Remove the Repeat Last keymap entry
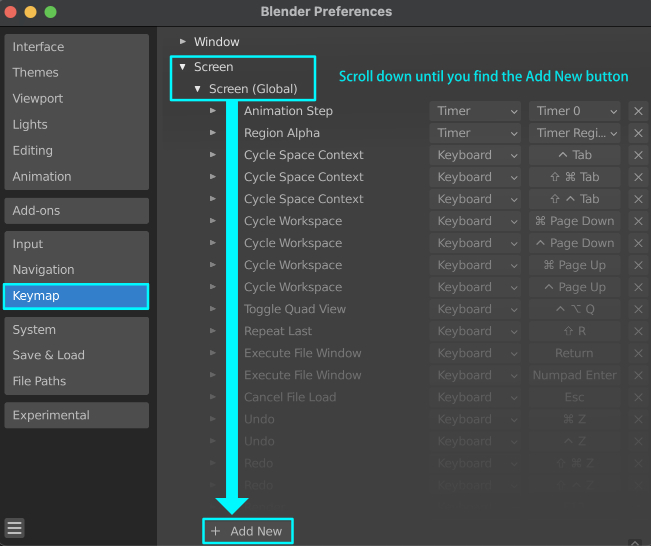This screenshot has height=546, width=651. (x=638, y=331)
